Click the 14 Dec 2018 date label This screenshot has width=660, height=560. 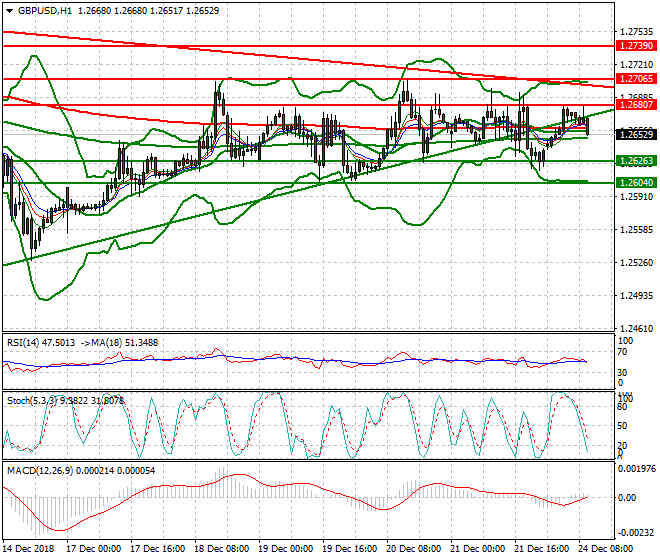[x=28, y=549]
